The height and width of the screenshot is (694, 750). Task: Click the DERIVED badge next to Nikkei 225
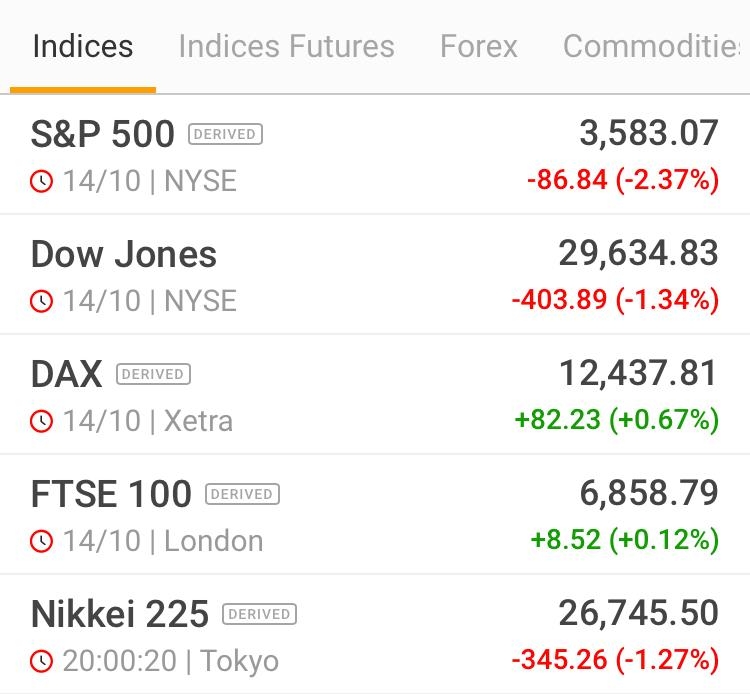pyautogui.click(x=259, y=614)
